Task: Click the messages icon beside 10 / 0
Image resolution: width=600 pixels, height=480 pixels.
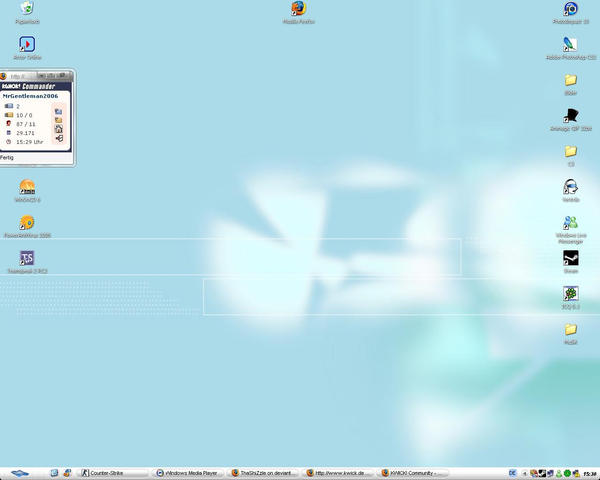Action: click(x=8, y=115)
